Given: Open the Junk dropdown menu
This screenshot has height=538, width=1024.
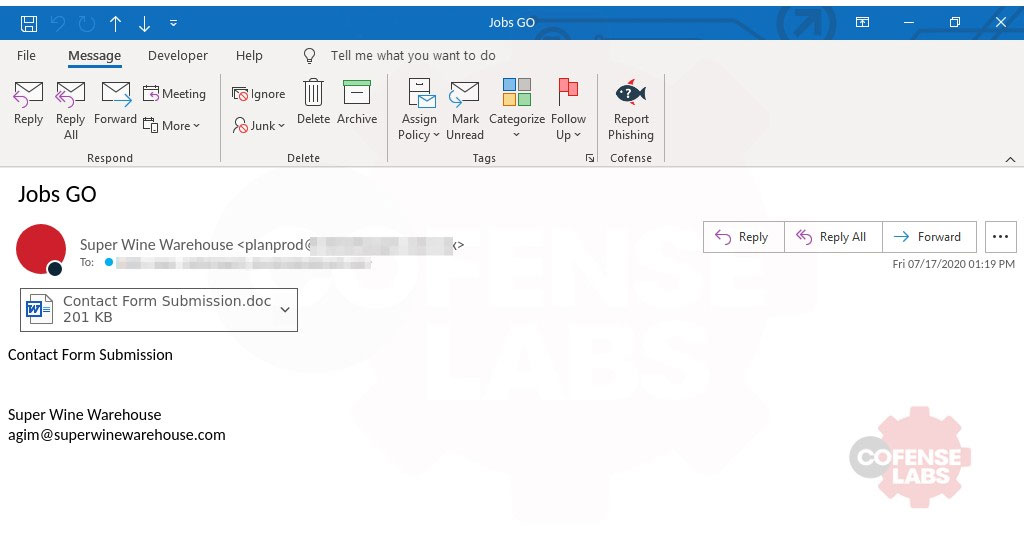Looking at the screenshot, I should coord(259,125).
